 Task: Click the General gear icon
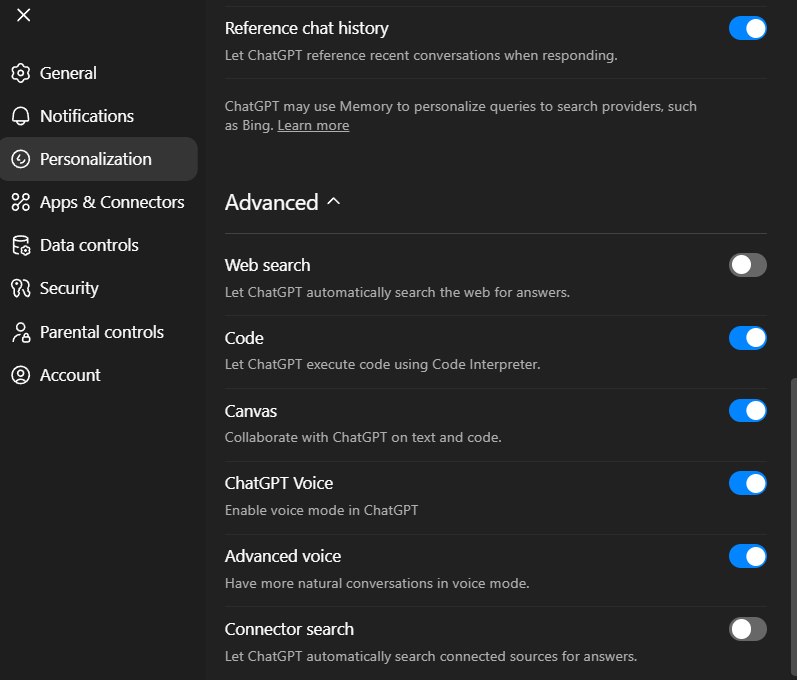click(x=21, y=73)
